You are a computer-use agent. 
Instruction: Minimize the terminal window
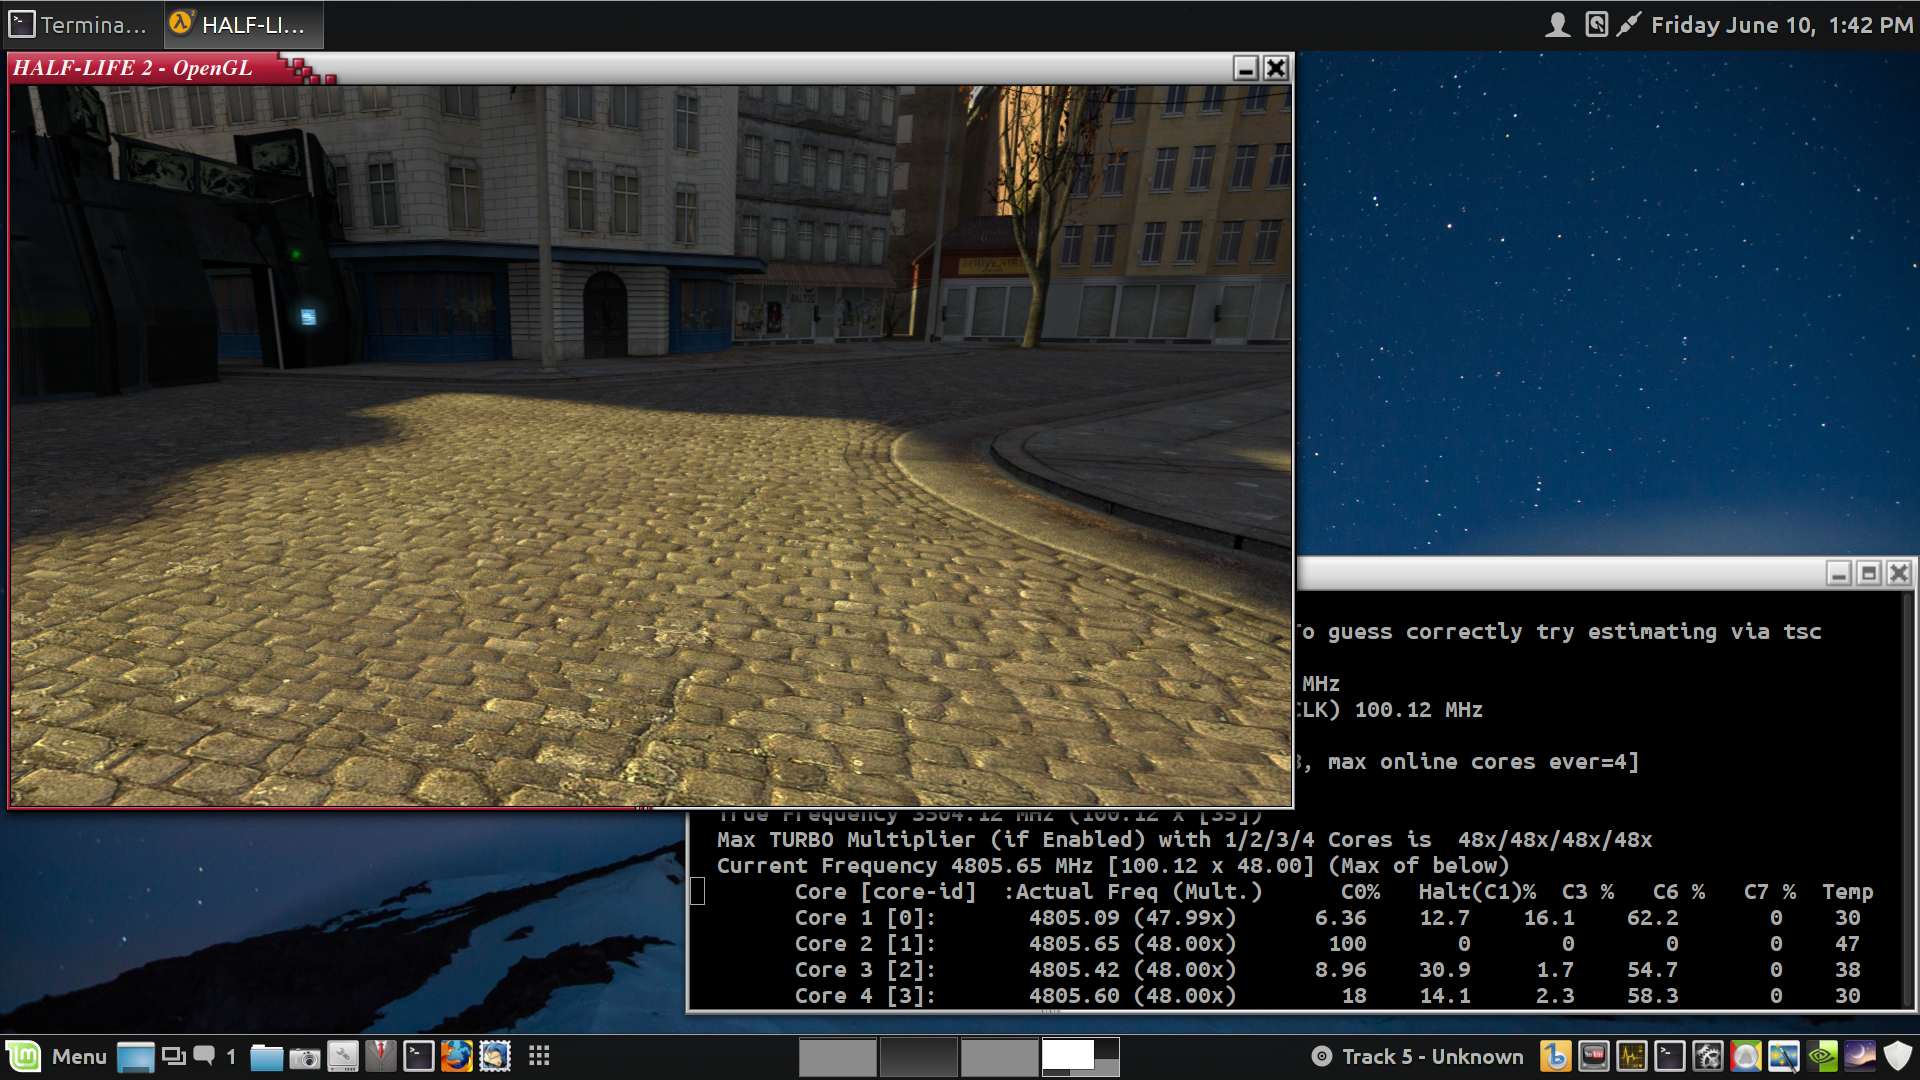(x=1838, y=573)
